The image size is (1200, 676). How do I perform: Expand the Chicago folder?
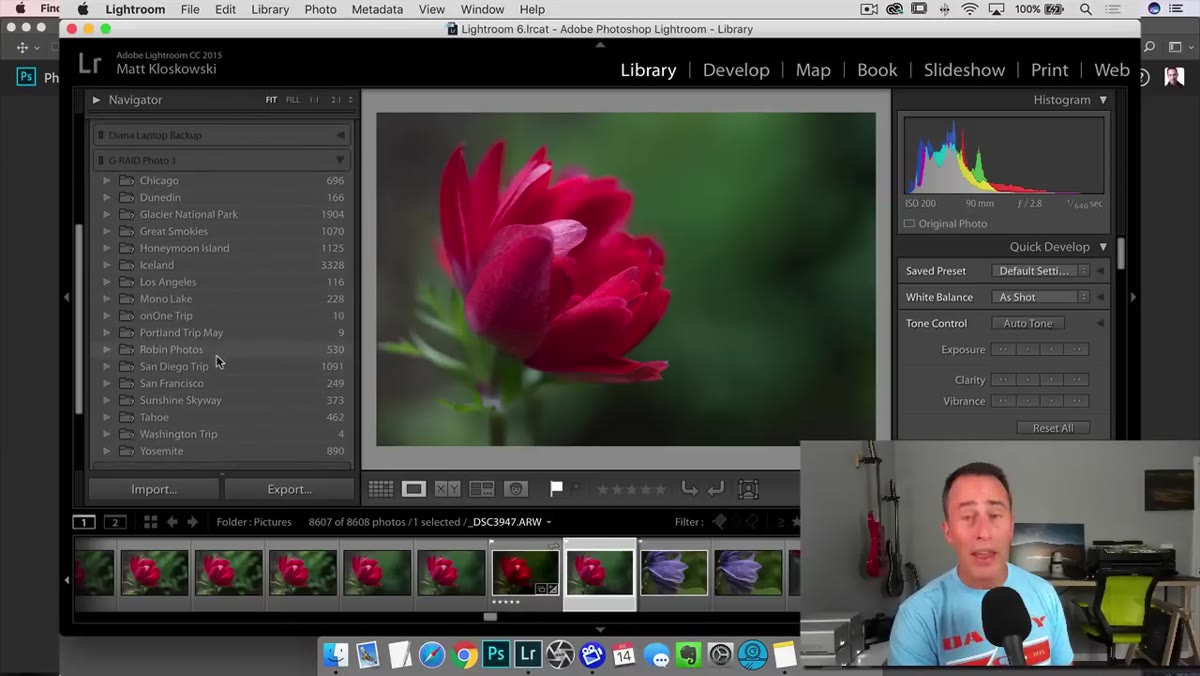(x=107, y=181)
